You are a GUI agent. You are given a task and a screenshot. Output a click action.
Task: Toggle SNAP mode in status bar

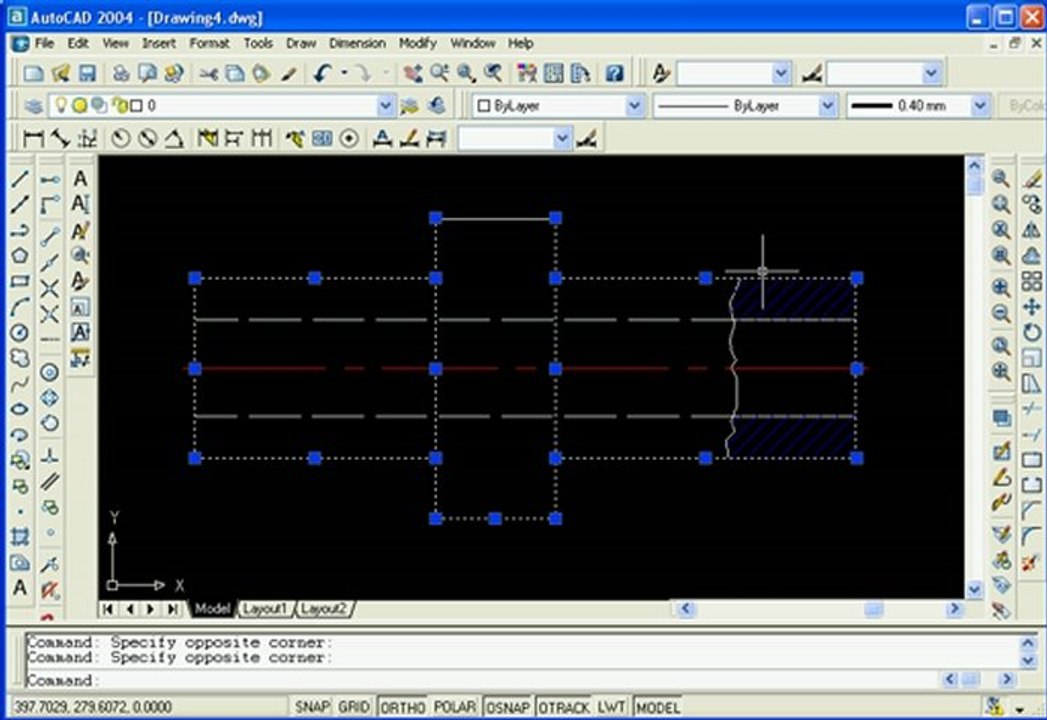[312, 707]
